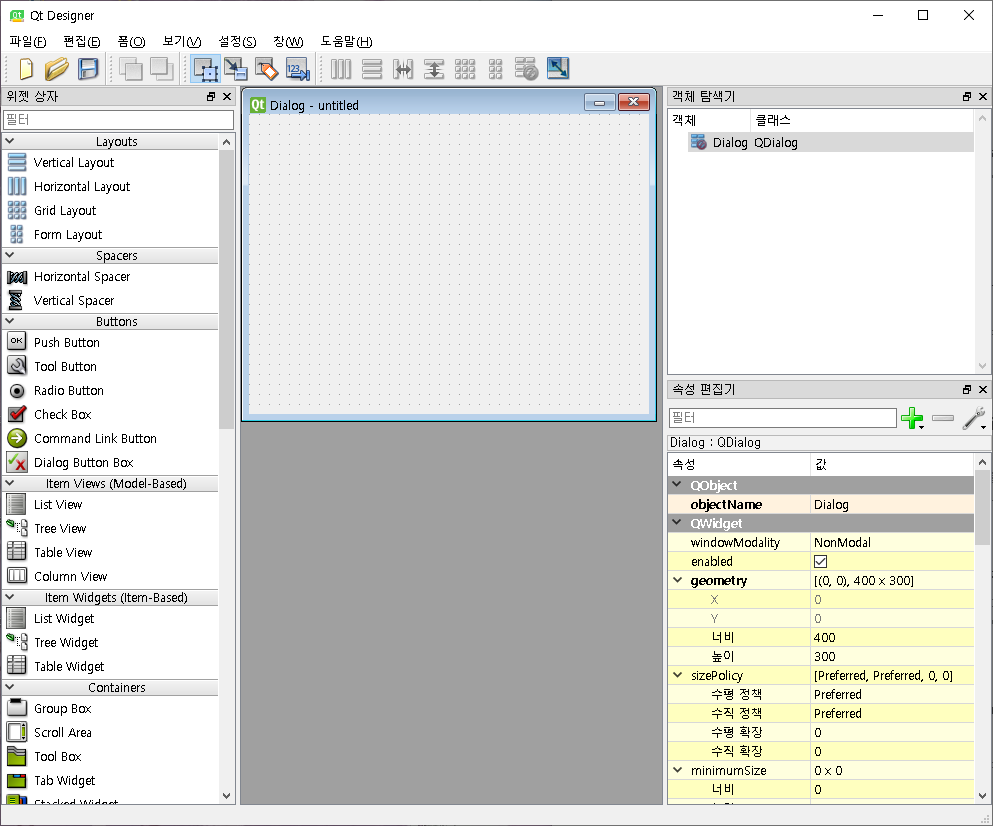Image resolution: width=993 pixels, height=826 pixels.
Task: Activate the Edit Signals/Slots mode icon
Action: tap(236, 68)
